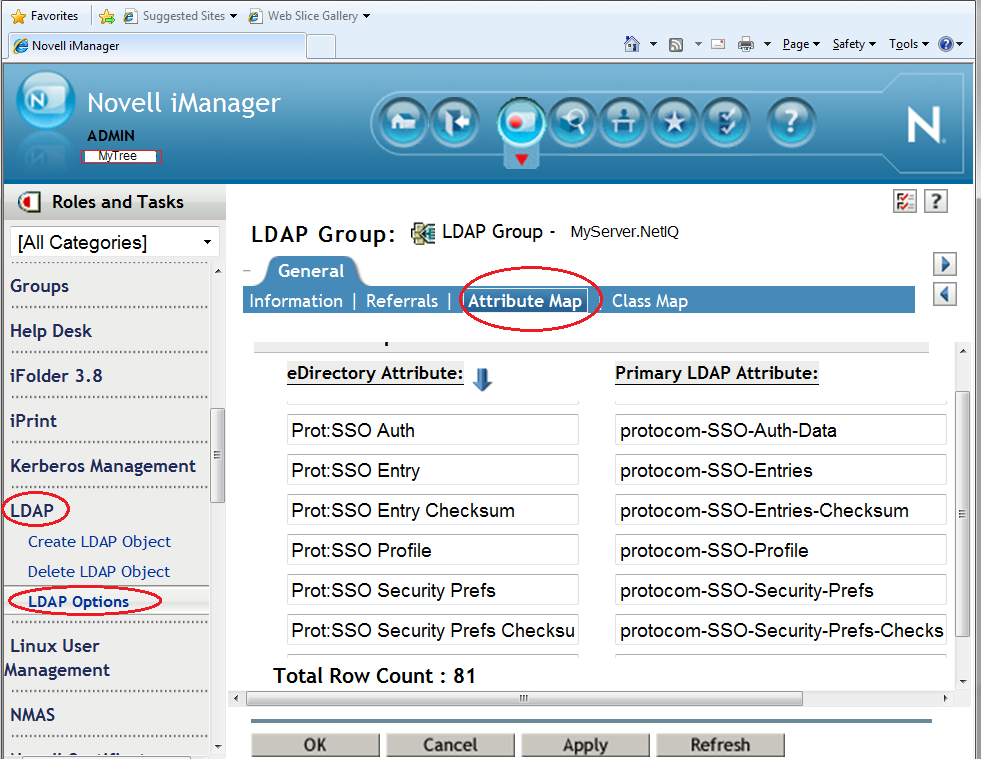This screenshot has height=759, width=981.
Task: Show next tabs with right arrow button
Action: pyautogui.click(x=945, y=264)
